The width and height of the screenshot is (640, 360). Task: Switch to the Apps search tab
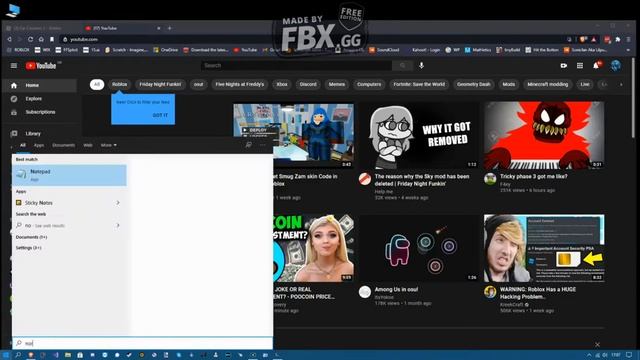[x=39, y=145]
